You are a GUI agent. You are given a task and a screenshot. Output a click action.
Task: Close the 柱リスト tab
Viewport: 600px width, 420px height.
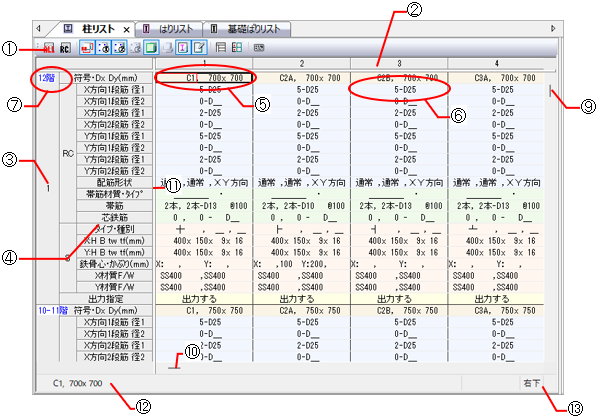(127, 29)
